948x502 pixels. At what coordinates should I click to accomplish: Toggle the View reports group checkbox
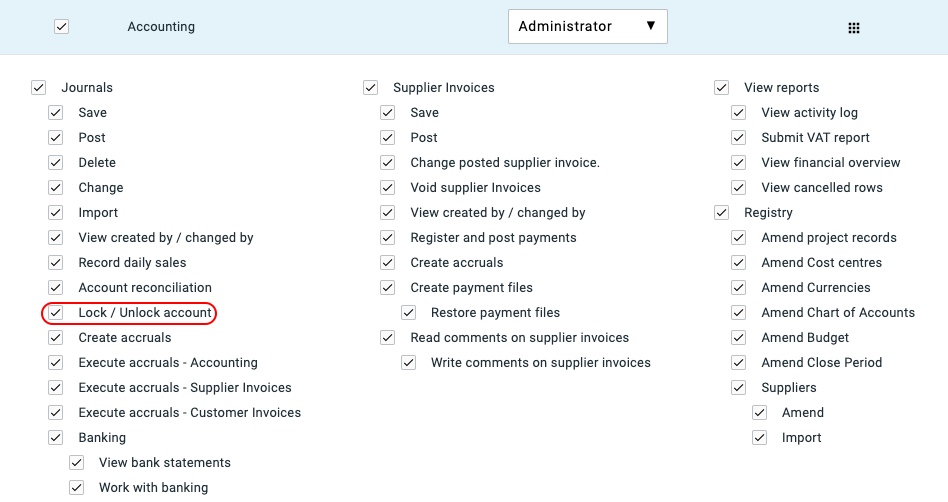point(721,88)
